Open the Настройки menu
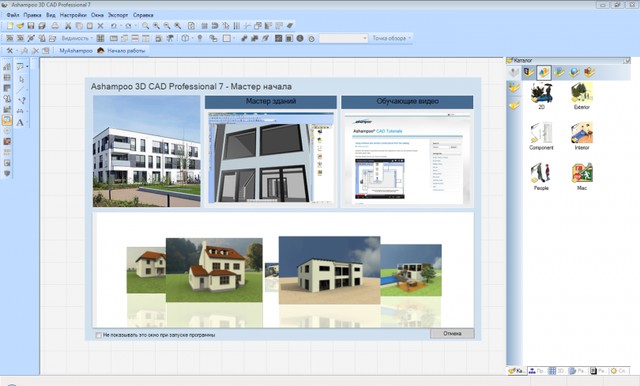Screen dimensions: 640x386 pyautogui.click(x=73, y=15)
